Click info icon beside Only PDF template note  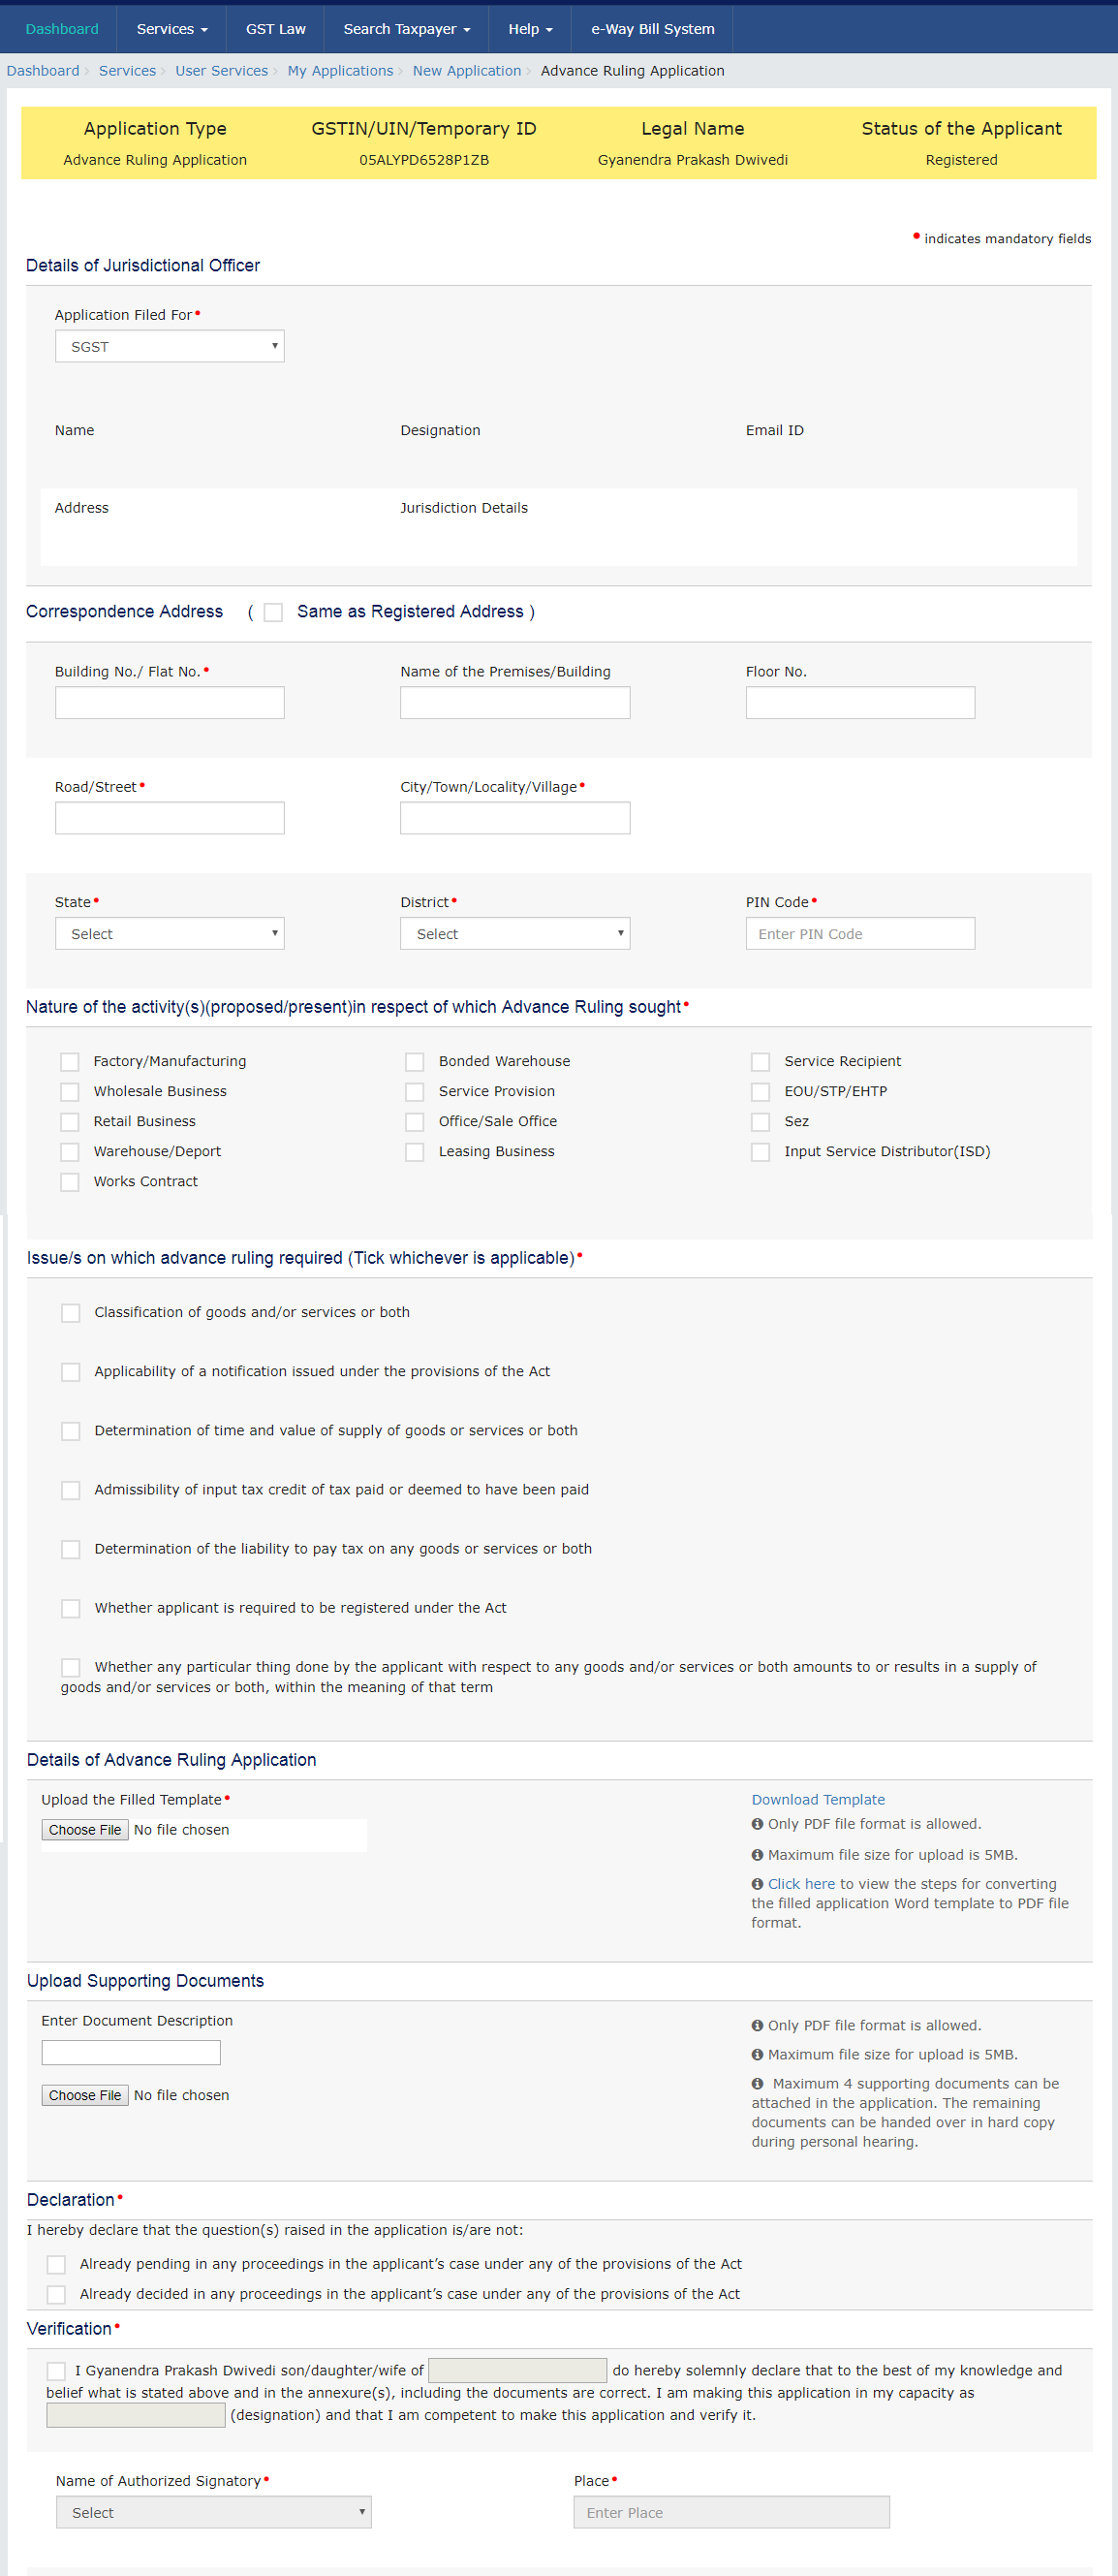(757, 1824)
